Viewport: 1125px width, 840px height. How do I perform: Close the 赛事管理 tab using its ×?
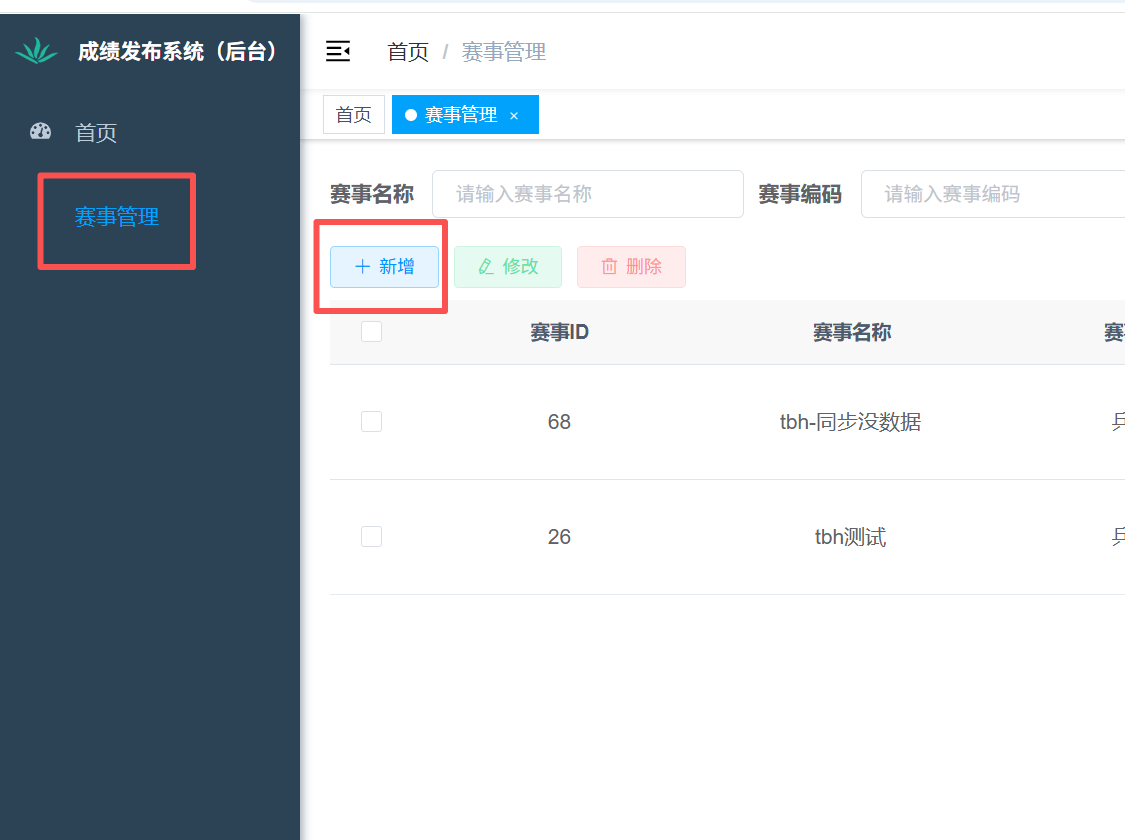pyautogui.click(x=514, y=116)
